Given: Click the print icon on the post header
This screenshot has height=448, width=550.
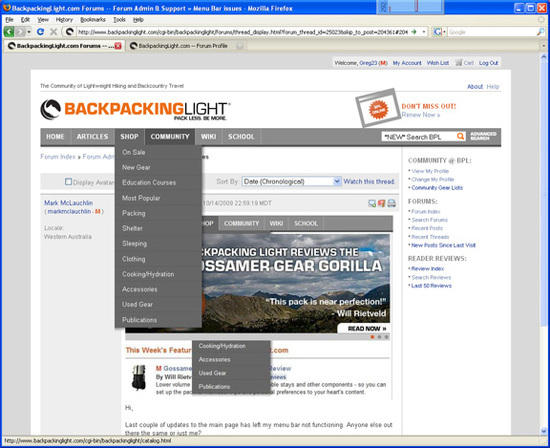Looking at the screenshot, I should tap(391, 203).
